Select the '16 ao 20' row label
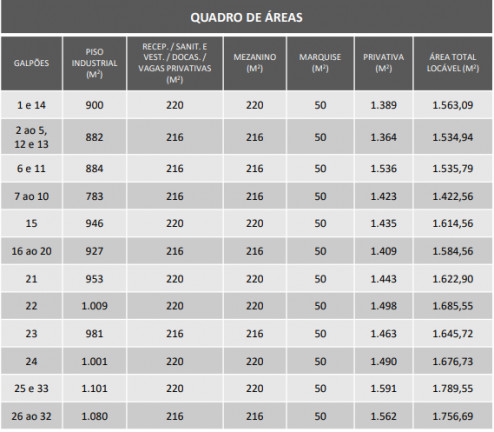Viewport: 494px width, 432px height. tap(31, 251)
